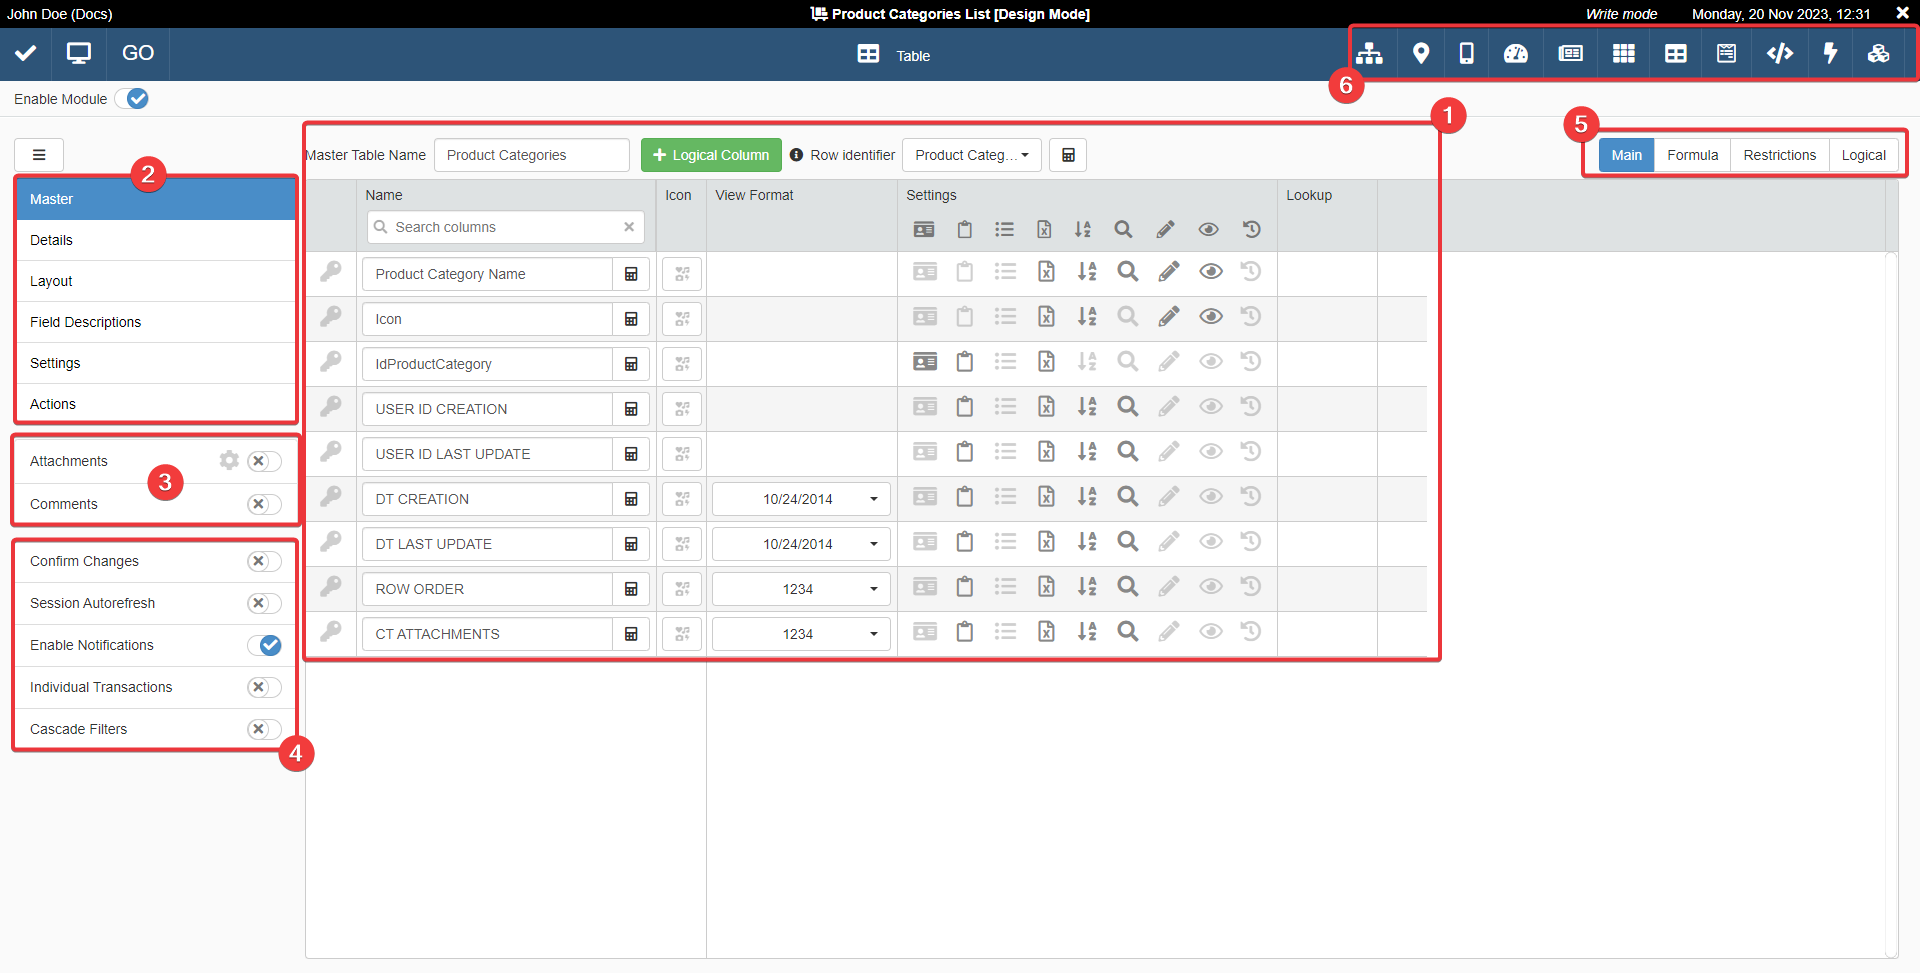
Task: Toggle the Enable Module switch
Action: click(x=132, y=99)
